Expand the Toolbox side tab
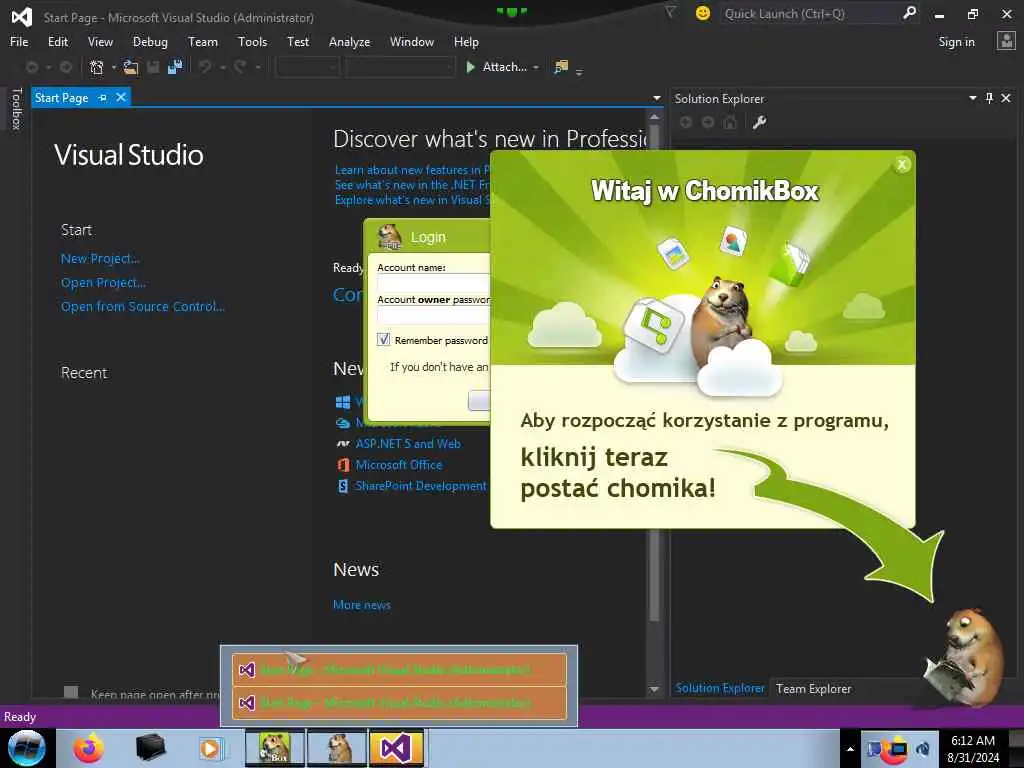This screenshot has width=1024, height=768. pyautogui.click(x=17, y=109)
